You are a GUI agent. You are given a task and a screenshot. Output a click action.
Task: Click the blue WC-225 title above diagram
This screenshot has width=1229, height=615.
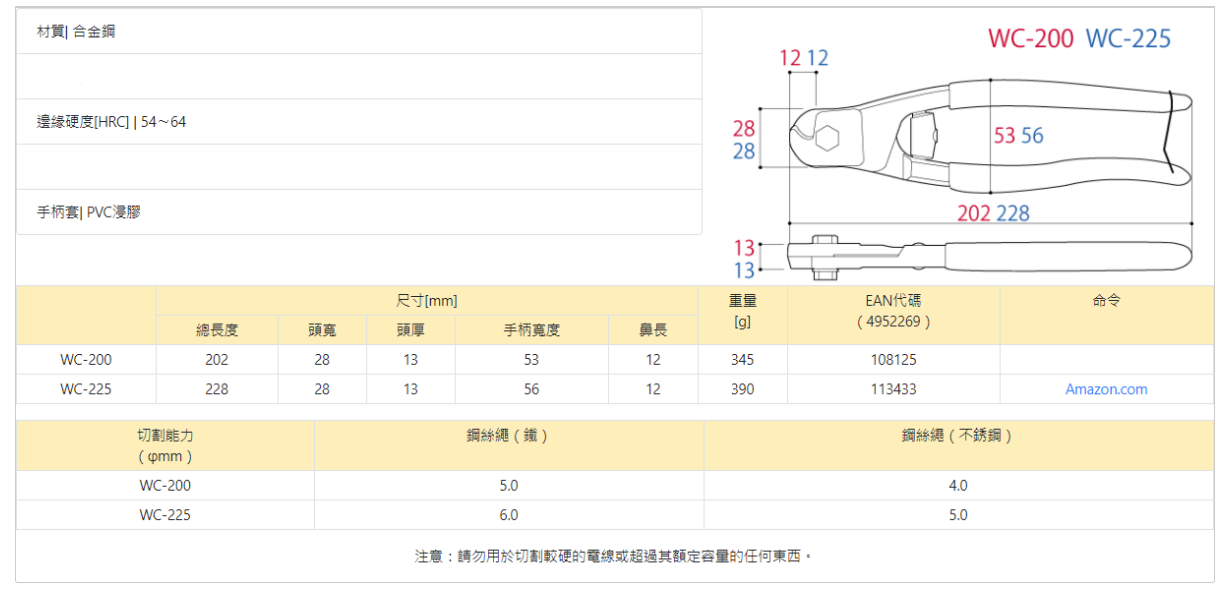click(1127, 39)
